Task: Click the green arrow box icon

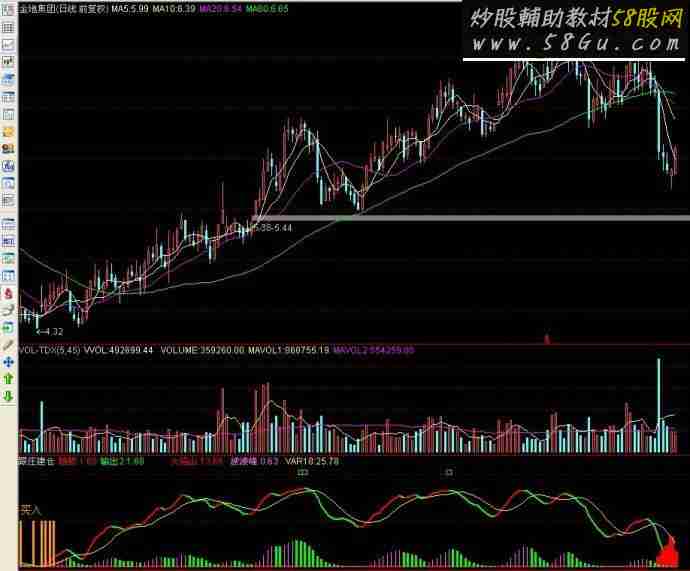Action: tap(8, 328)
